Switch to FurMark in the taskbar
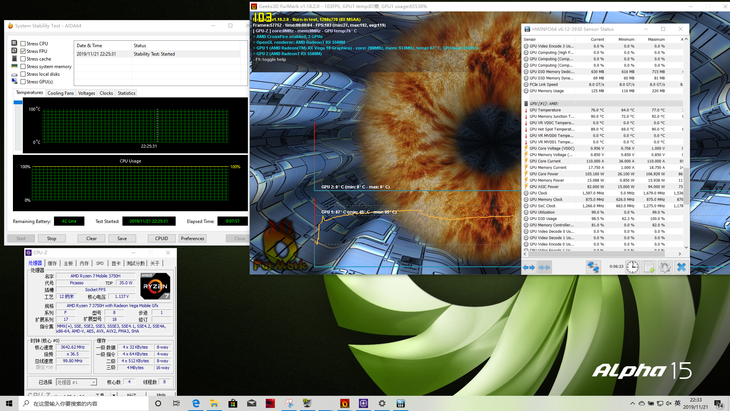Viewport: 730px width, 411px height. (x=345, y=404)
